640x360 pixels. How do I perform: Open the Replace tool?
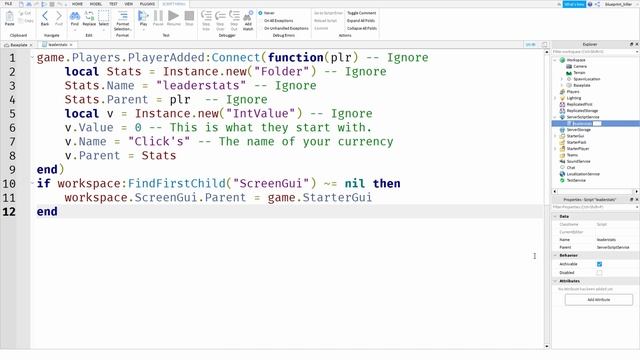89,18
